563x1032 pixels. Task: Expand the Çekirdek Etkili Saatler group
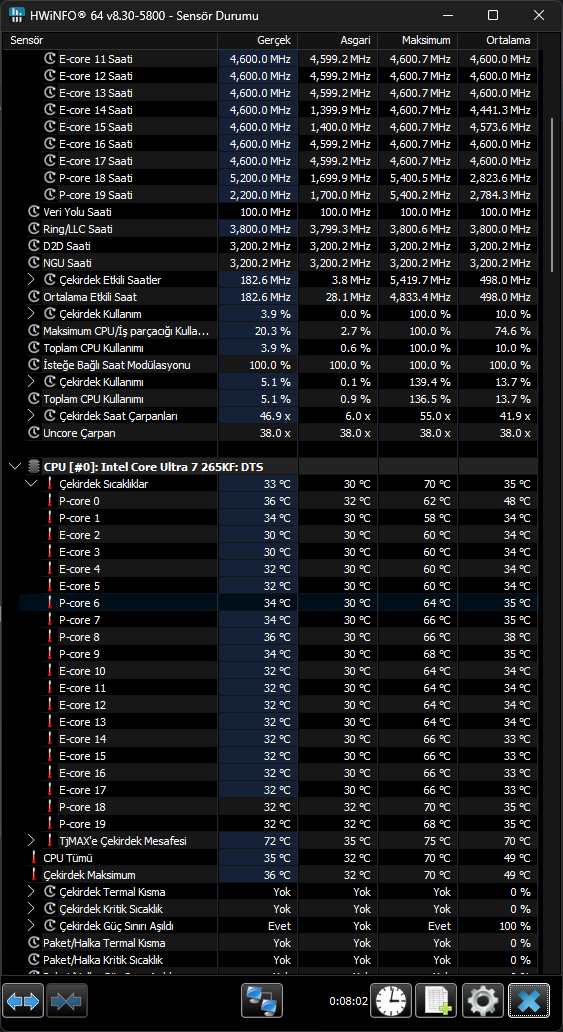[31, 280]
